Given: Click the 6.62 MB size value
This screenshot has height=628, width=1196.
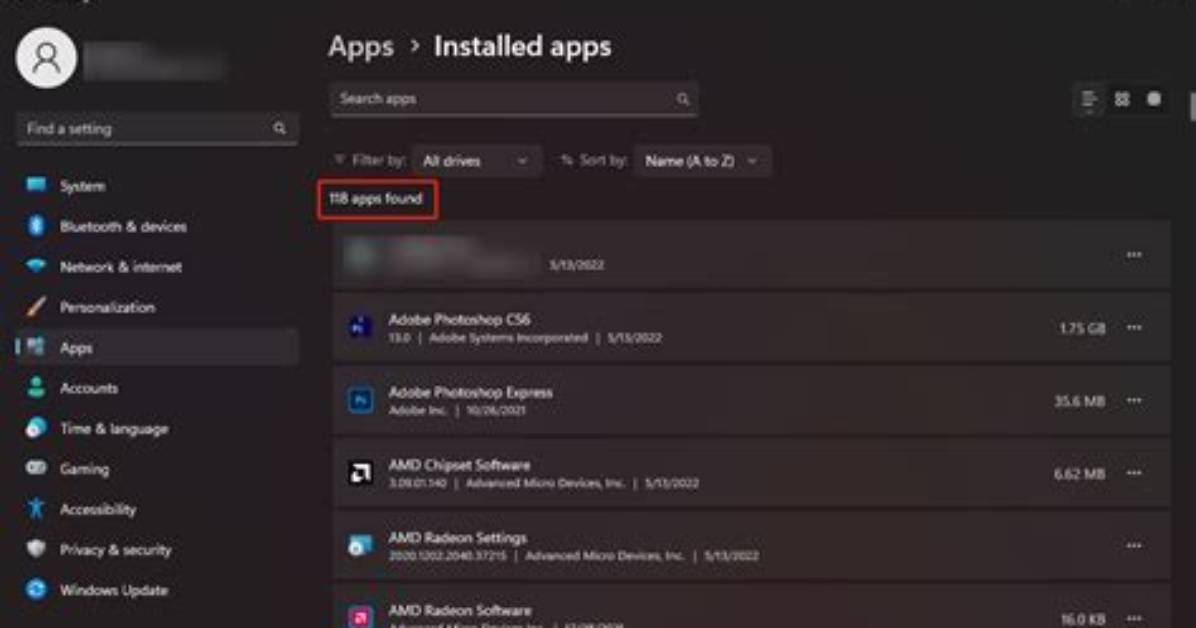Looking at the screenshot, I should coord(1079,473).
